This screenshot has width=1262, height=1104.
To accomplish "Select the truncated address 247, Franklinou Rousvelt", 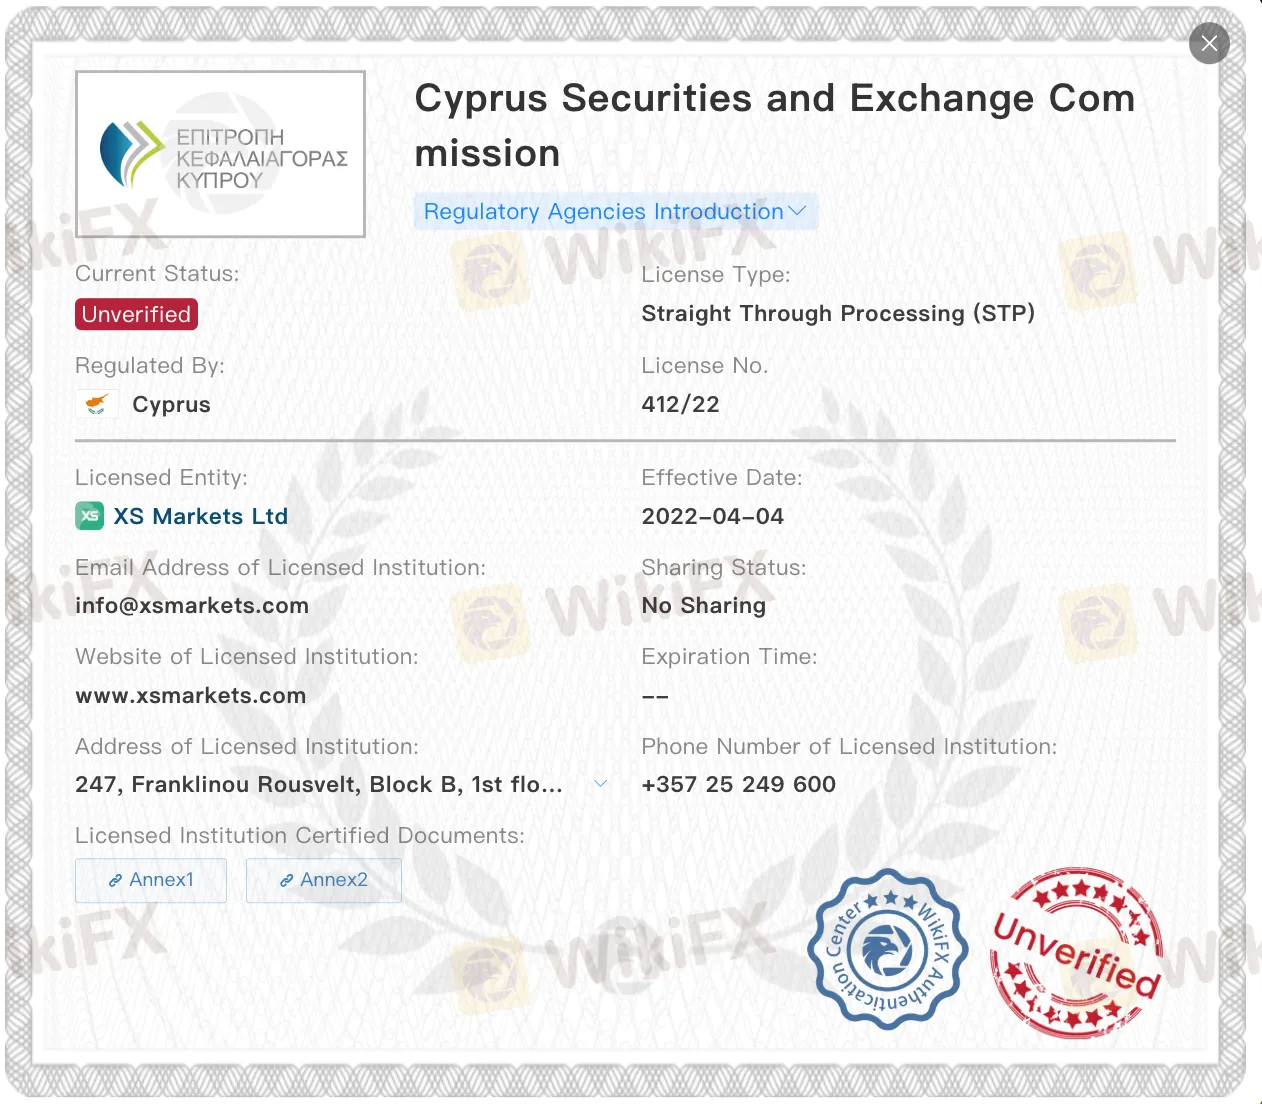I will (x=319, y=785).
